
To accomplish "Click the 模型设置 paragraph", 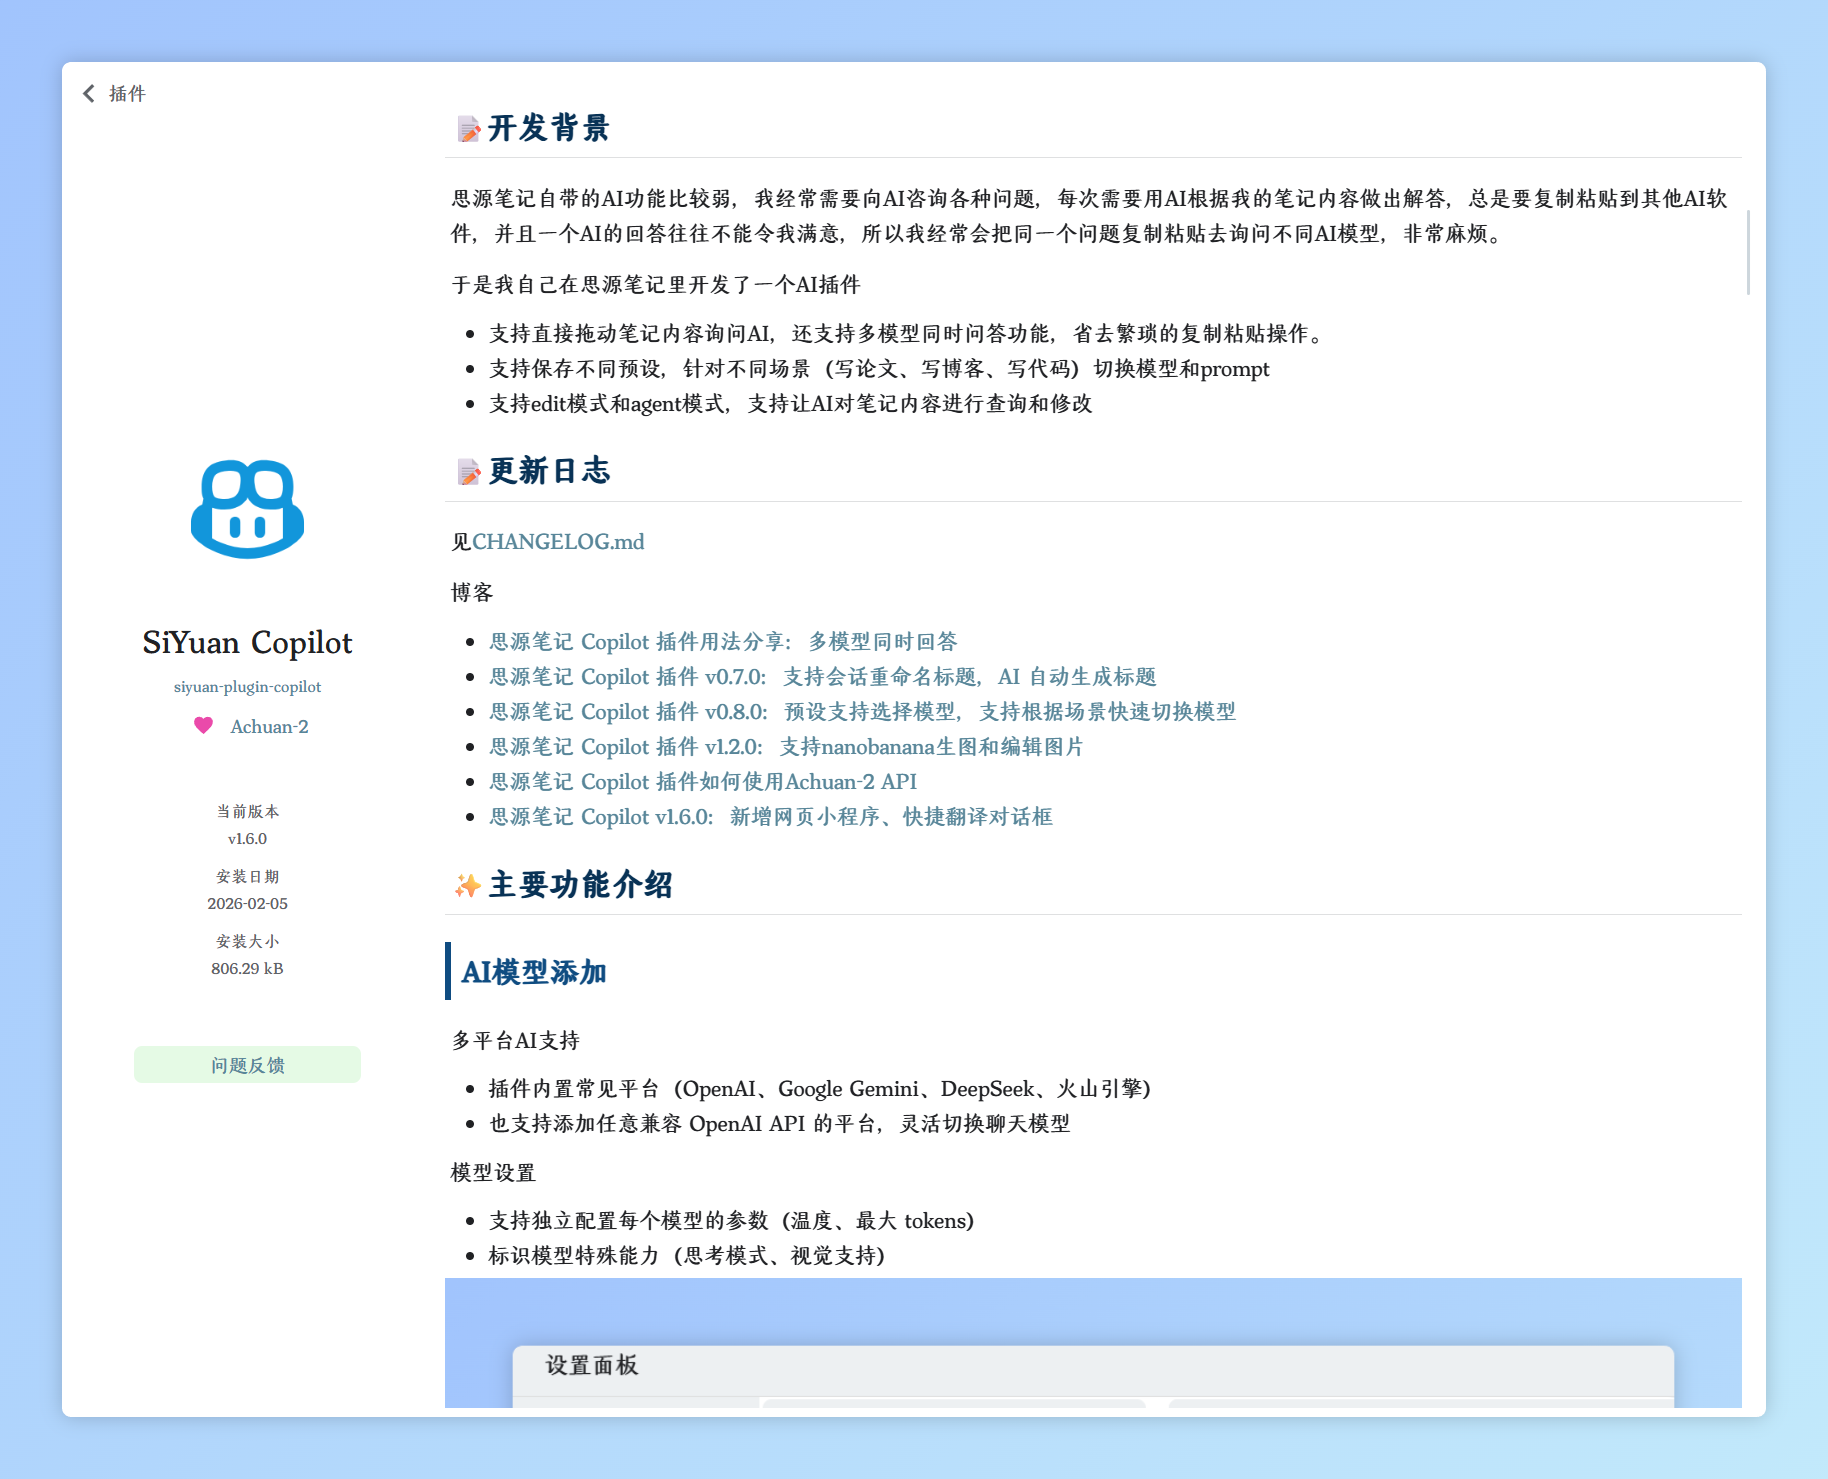I will [x=493, y=1173].
